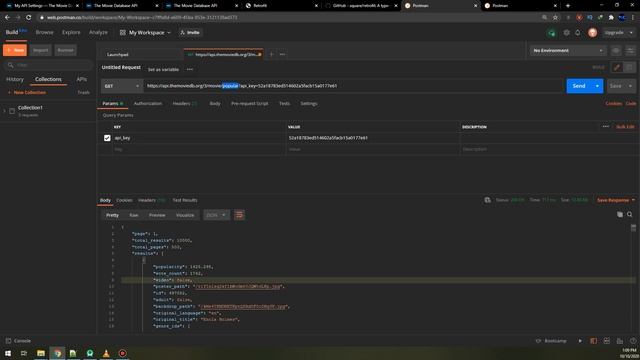Viewport: 640px width, 360px height.
Task: Open the request name more options ellipsis
Action: coord(190,69)
